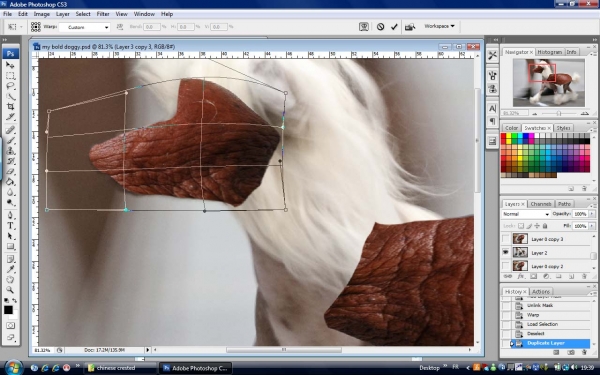The width and height of the screenshot is (600, 375).
Task: Open the Workspace dropdown
Action: (x=439, y=26)
